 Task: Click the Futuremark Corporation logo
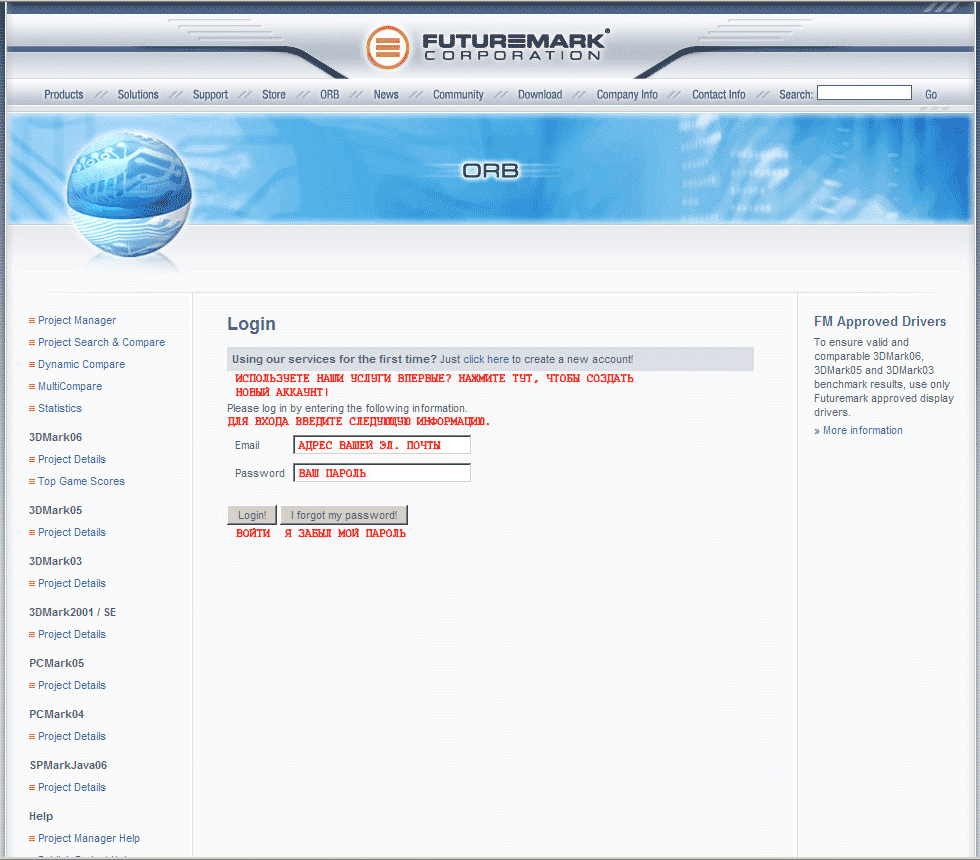(x=487, y=47)
